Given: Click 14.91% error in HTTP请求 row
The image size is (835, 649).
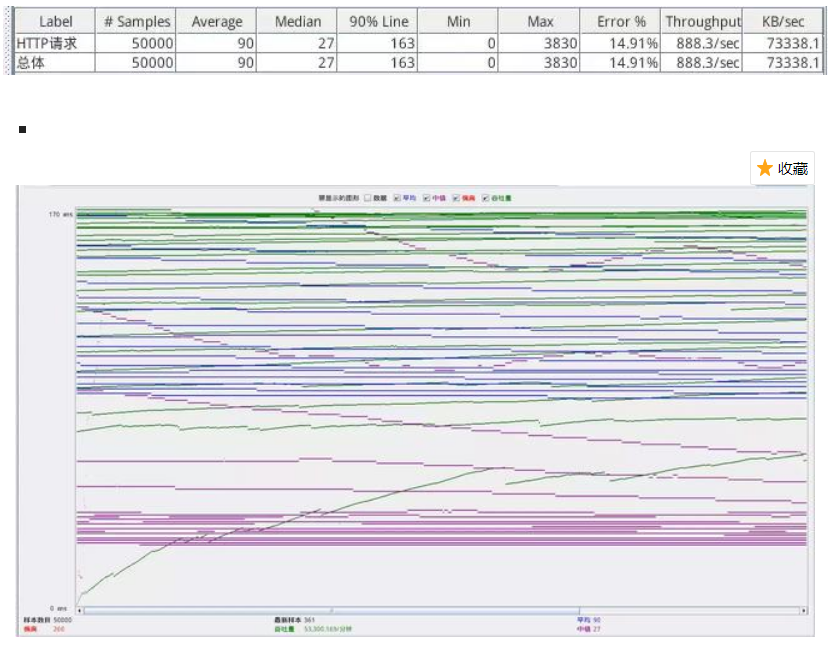Looking at the screenshot, I should pos(634,43).
